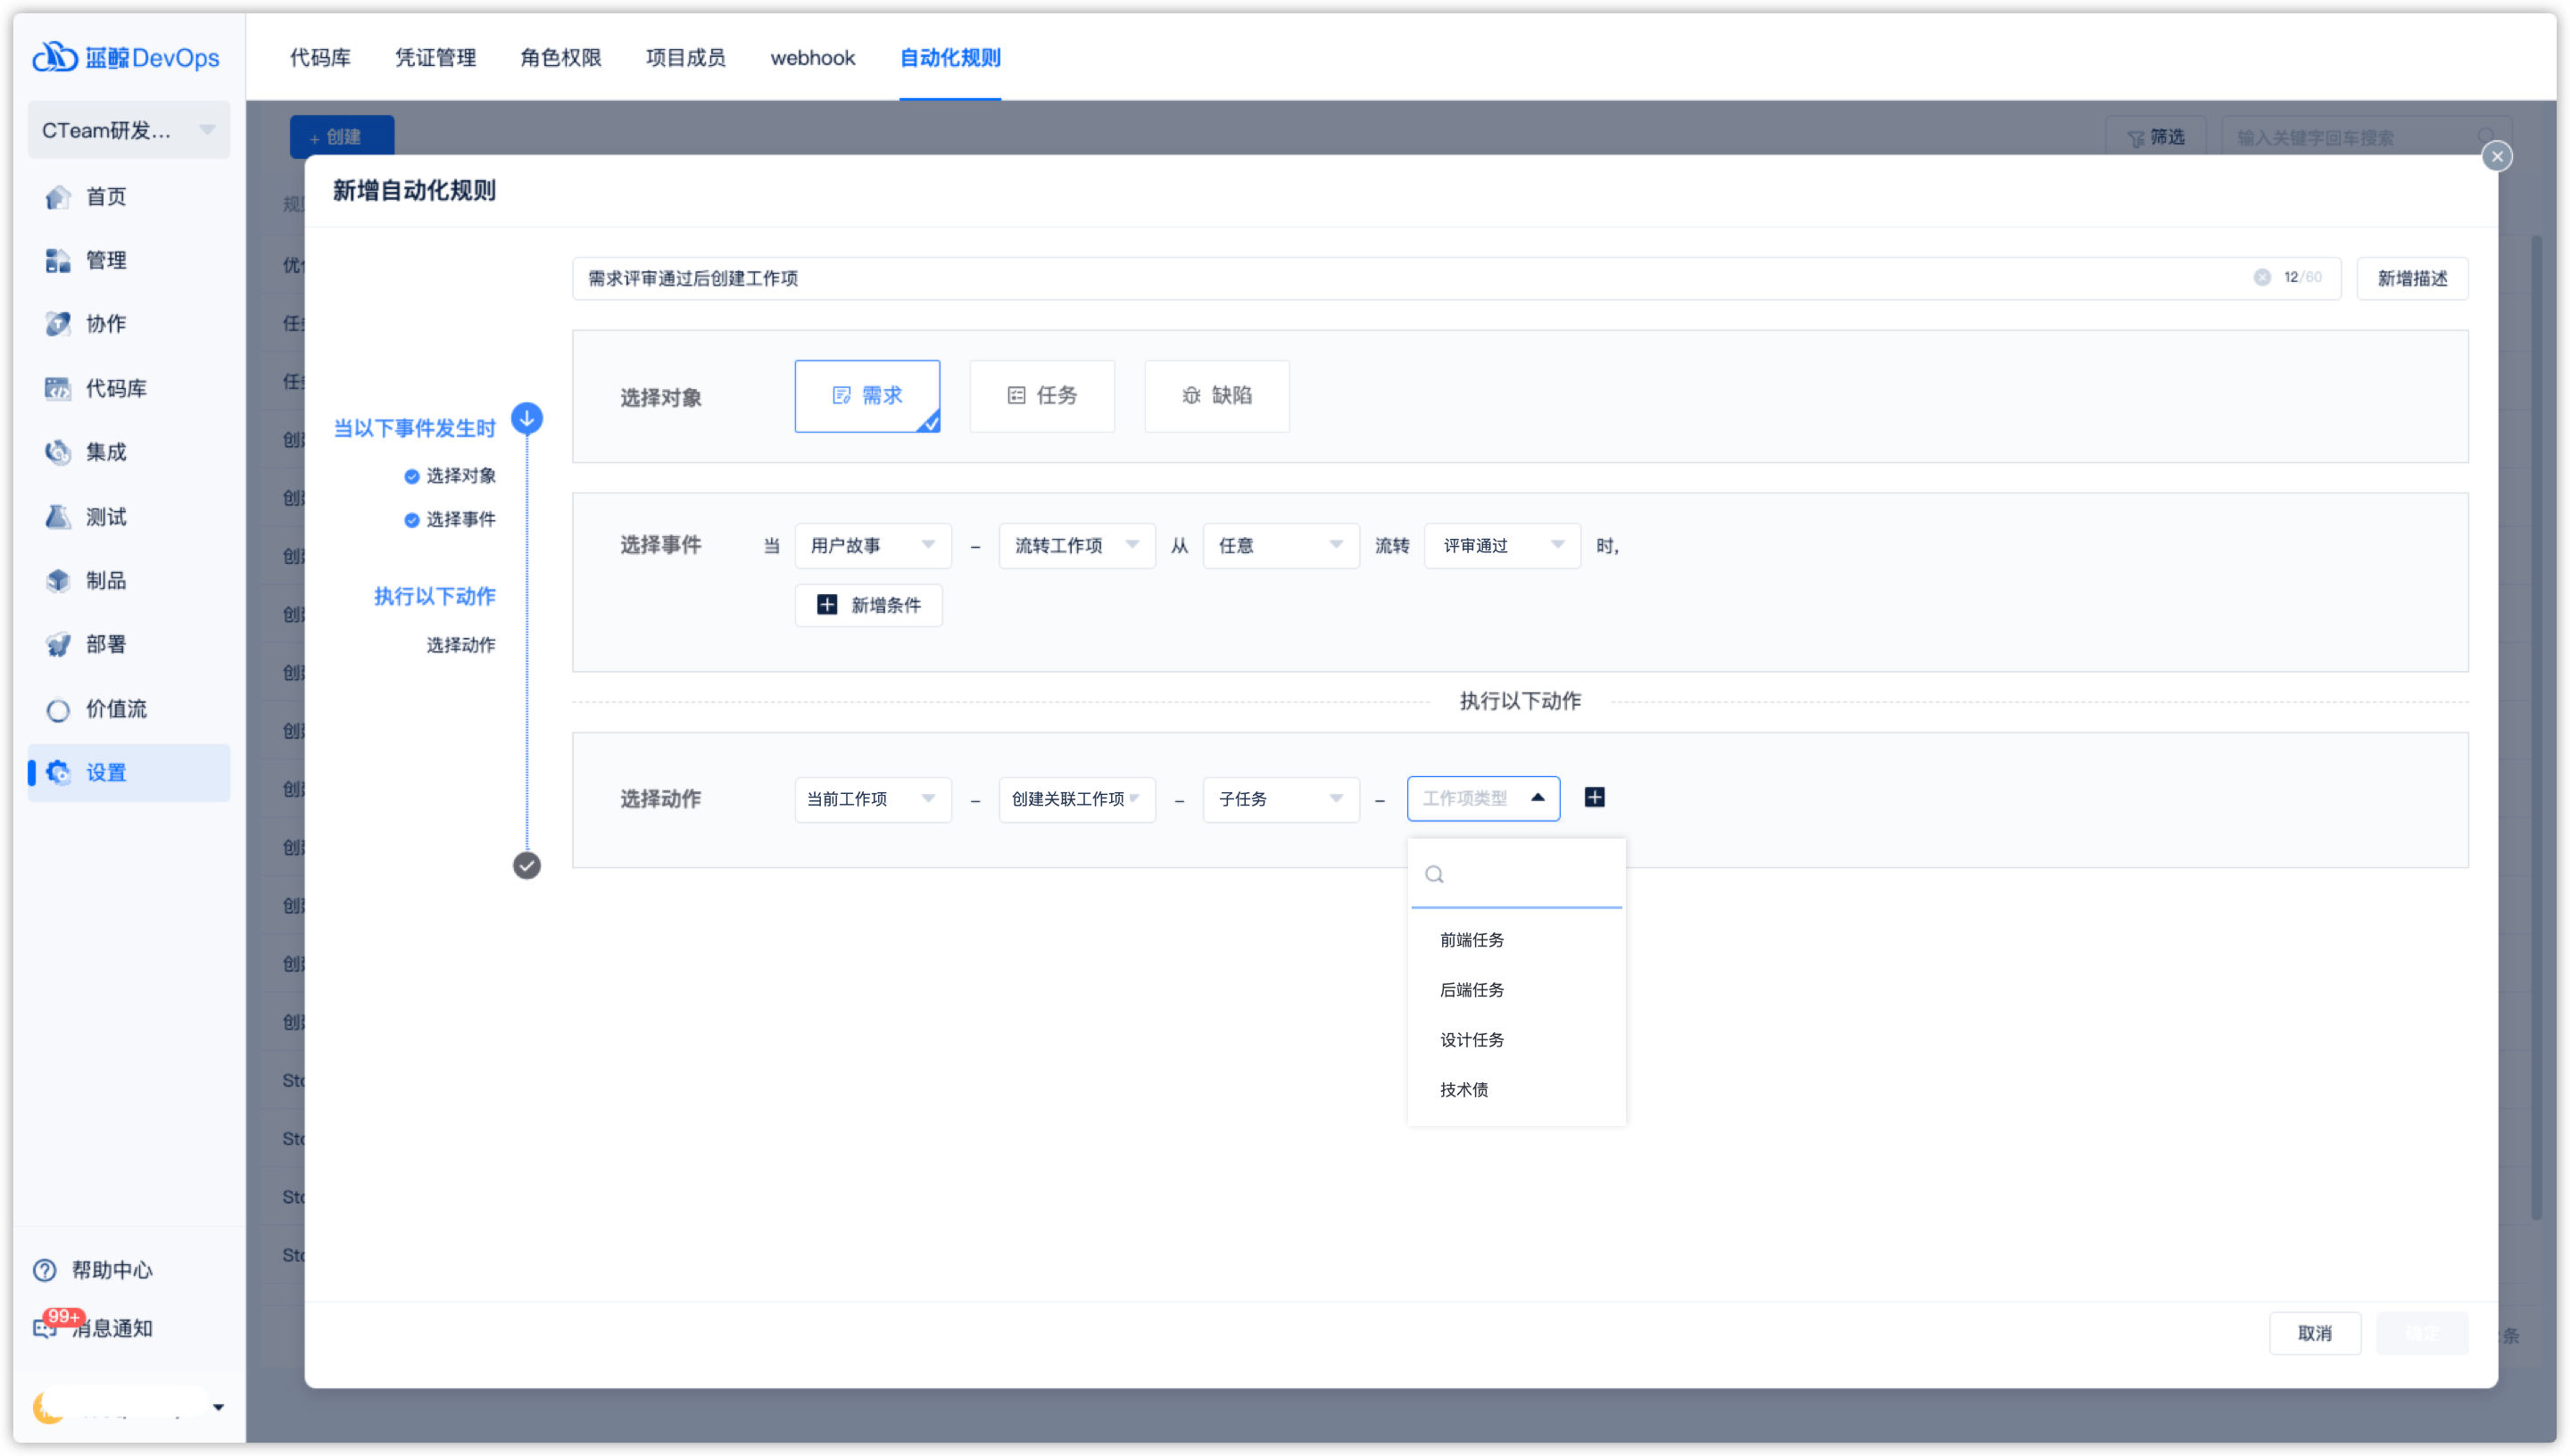Open the 价值流 sidebar icon
The width and height of the screenshot is (2570, 1456).
click(58, 710)
